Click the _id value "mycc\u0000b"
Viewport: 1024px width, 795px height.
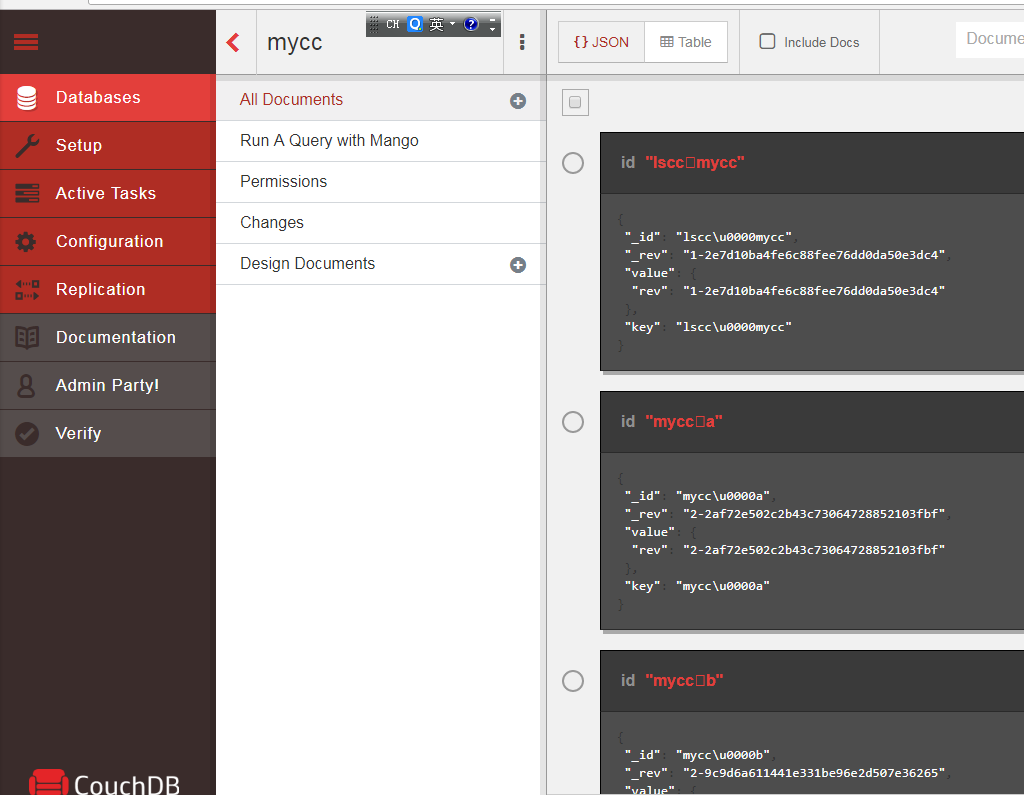723,755
